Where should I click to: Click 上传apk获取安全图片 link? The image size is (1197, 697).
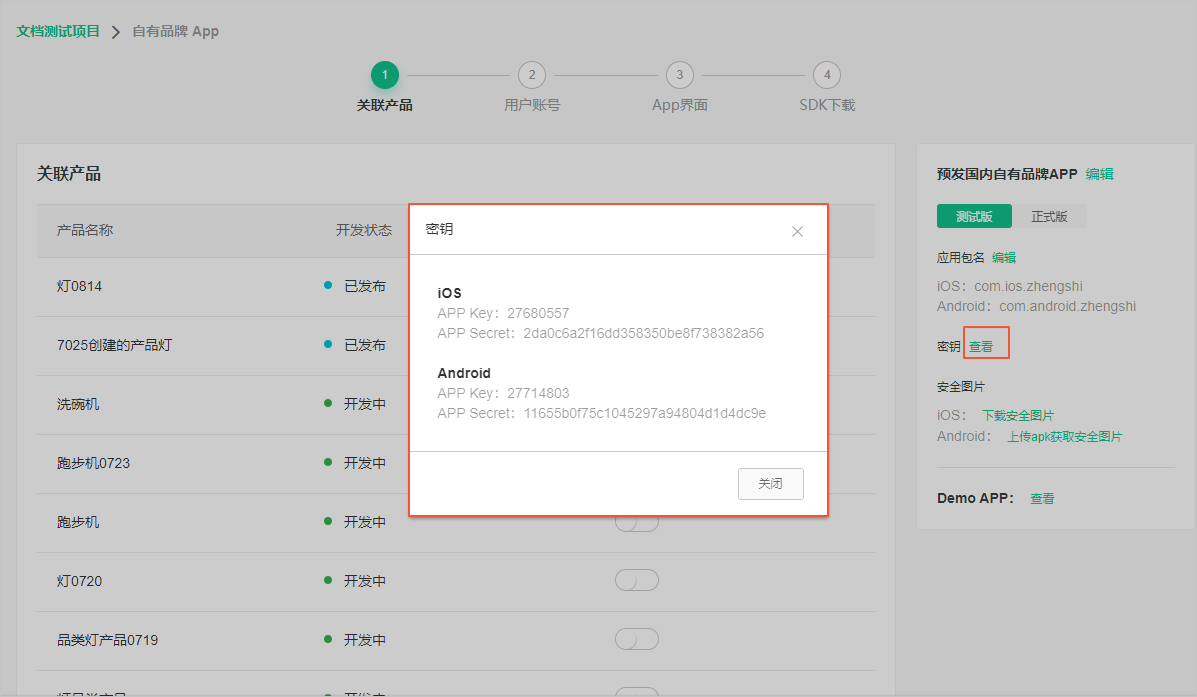(x=1064, y=437)
